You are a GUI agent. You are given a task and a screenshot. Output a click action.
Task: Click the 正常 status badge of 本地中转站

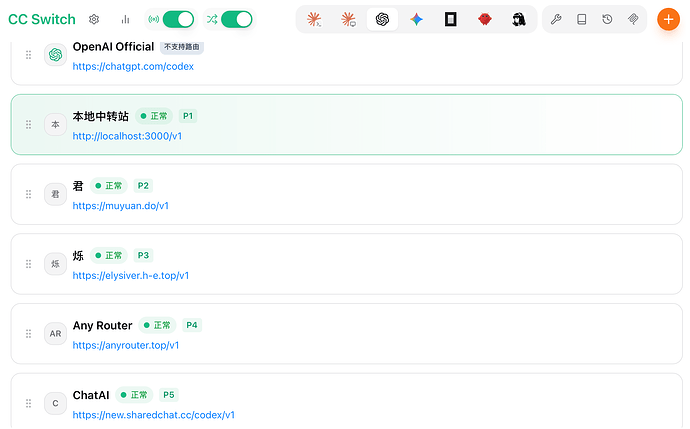(x=154, y=116)
